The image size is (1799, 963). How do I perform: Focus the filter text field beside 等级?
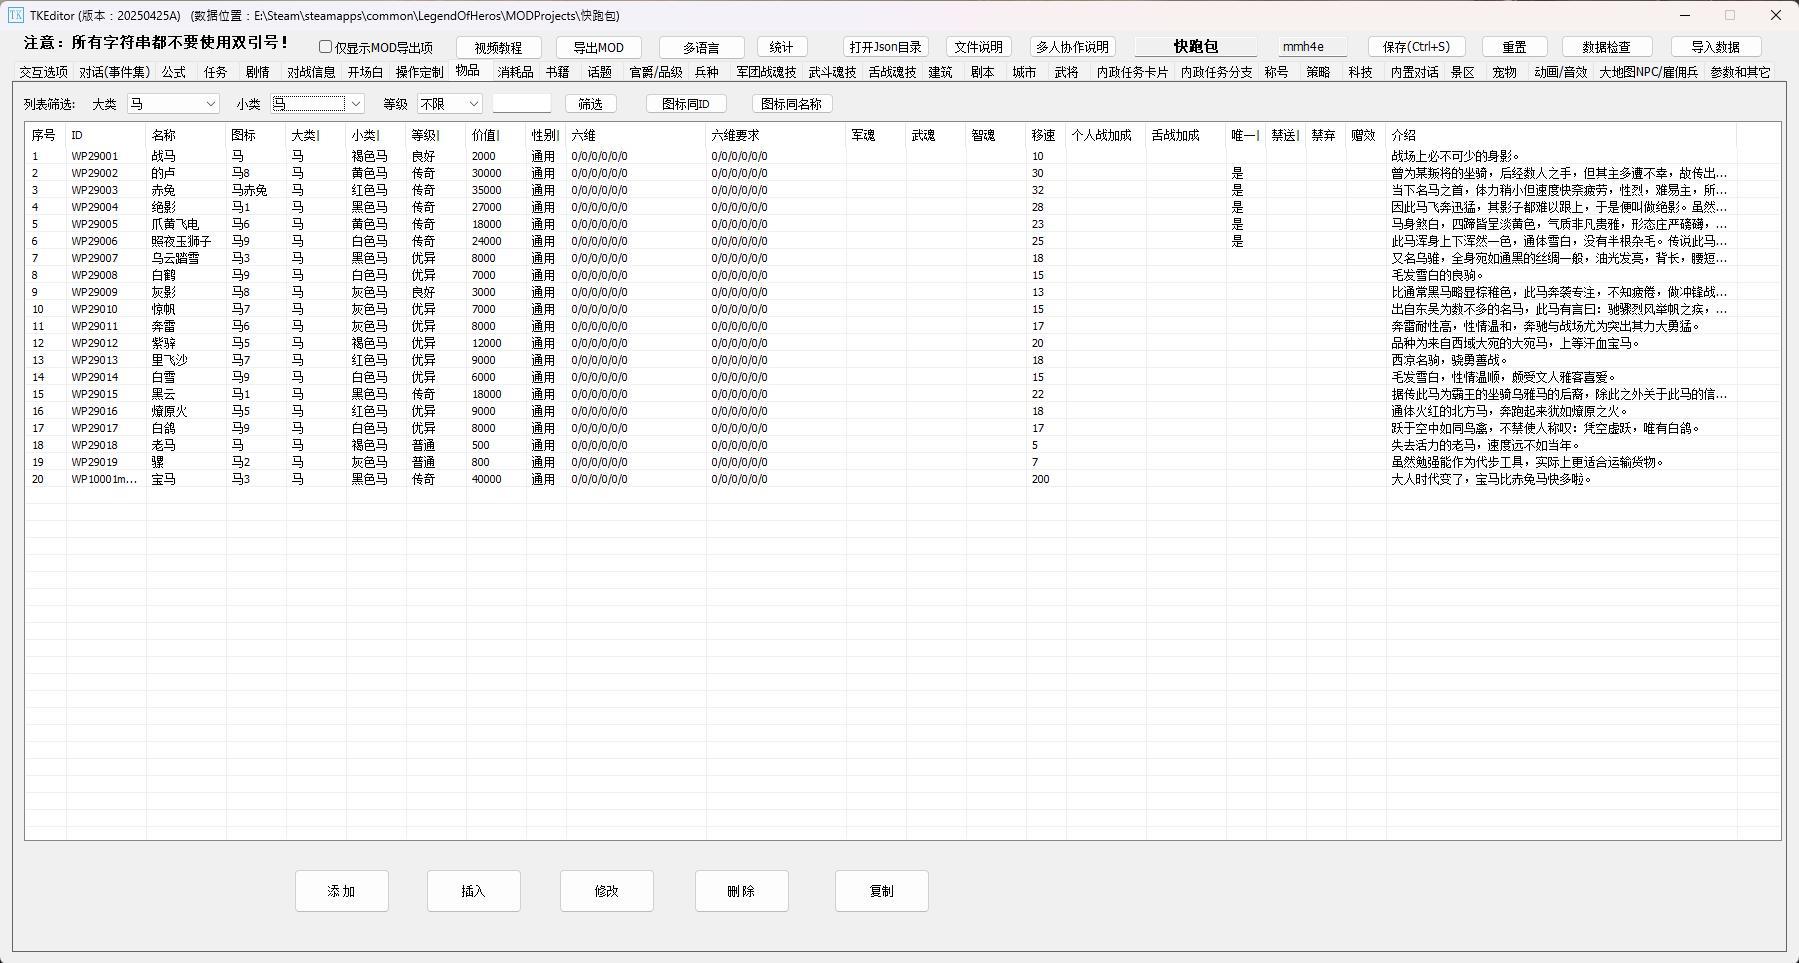pos(521,104)
